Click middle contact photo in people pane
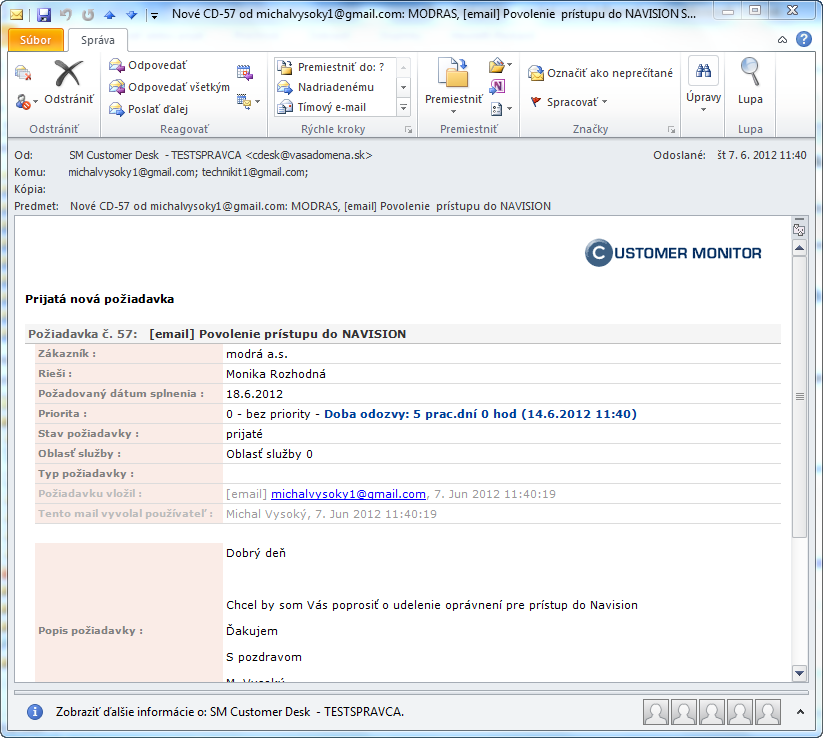The image size is (823, 738). pyautogui.click(x=712, y=712)
